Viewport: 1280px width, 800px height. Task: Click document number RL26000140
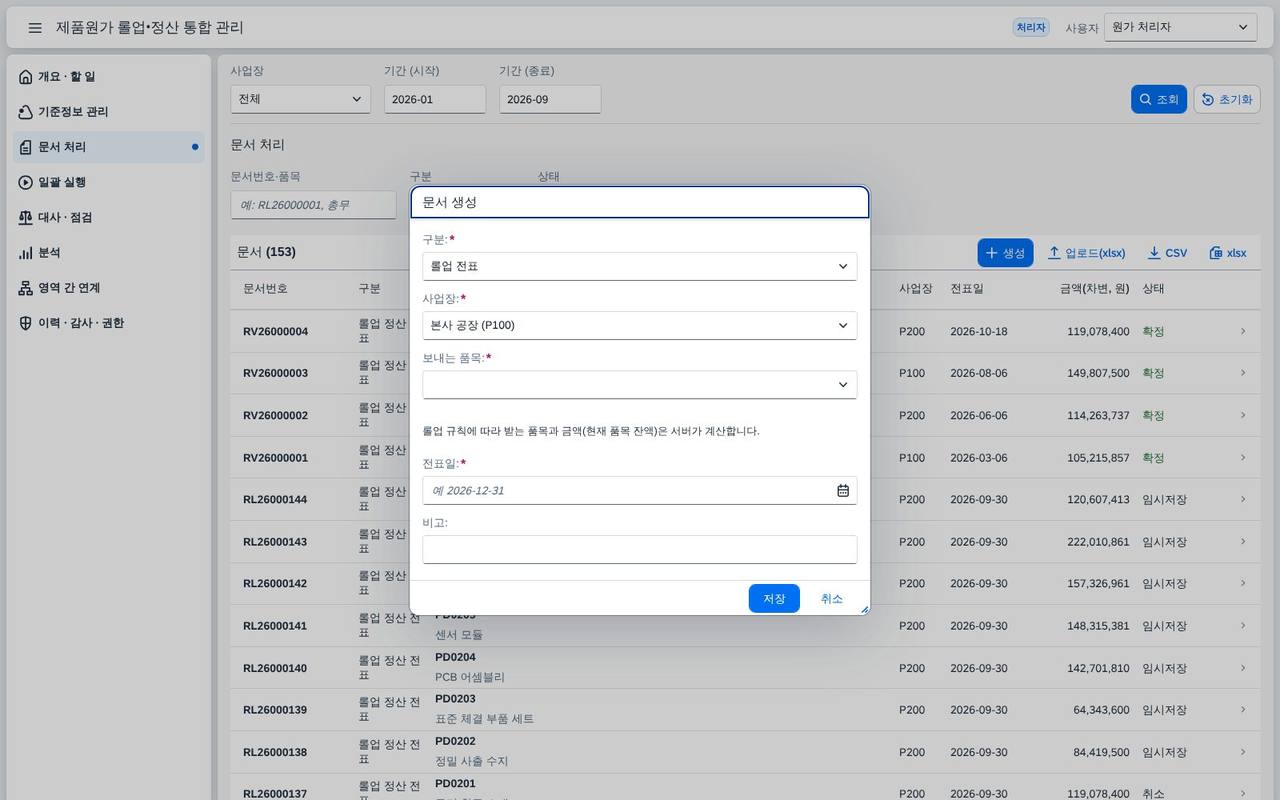275,668
